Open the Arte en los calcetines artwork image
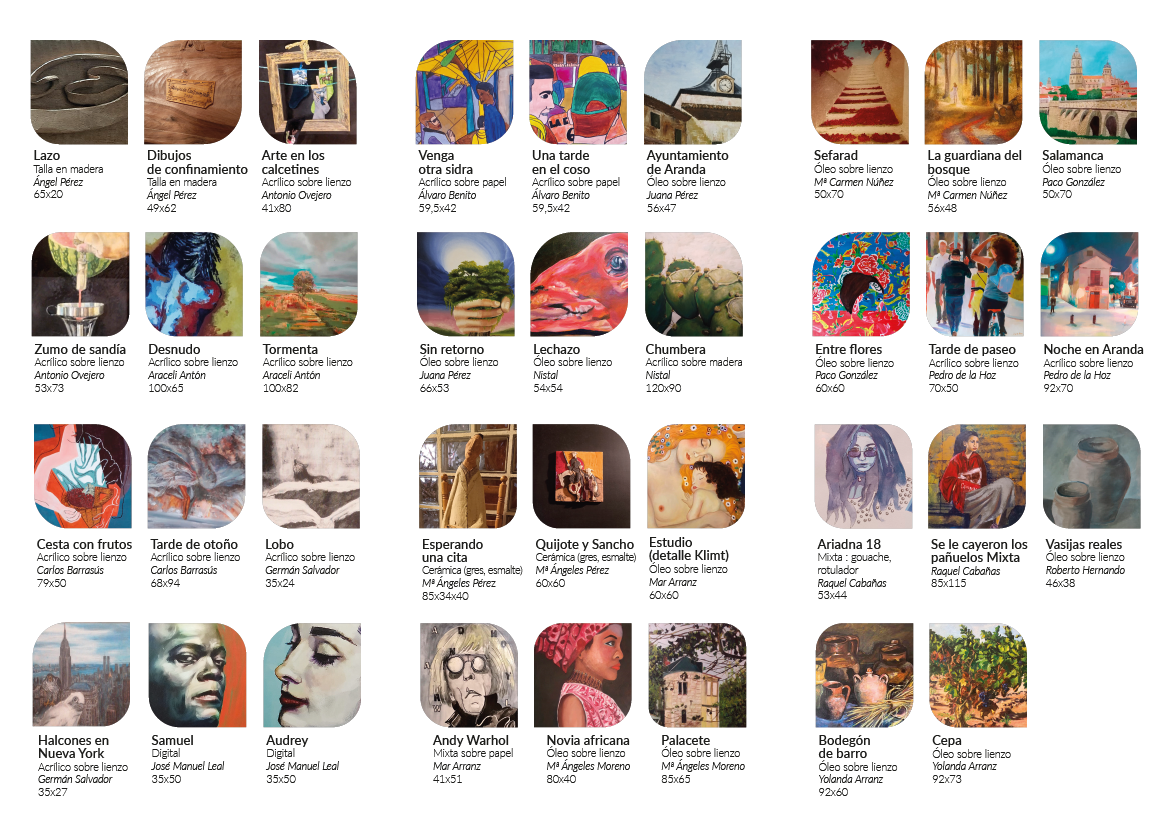 [308, 92]
